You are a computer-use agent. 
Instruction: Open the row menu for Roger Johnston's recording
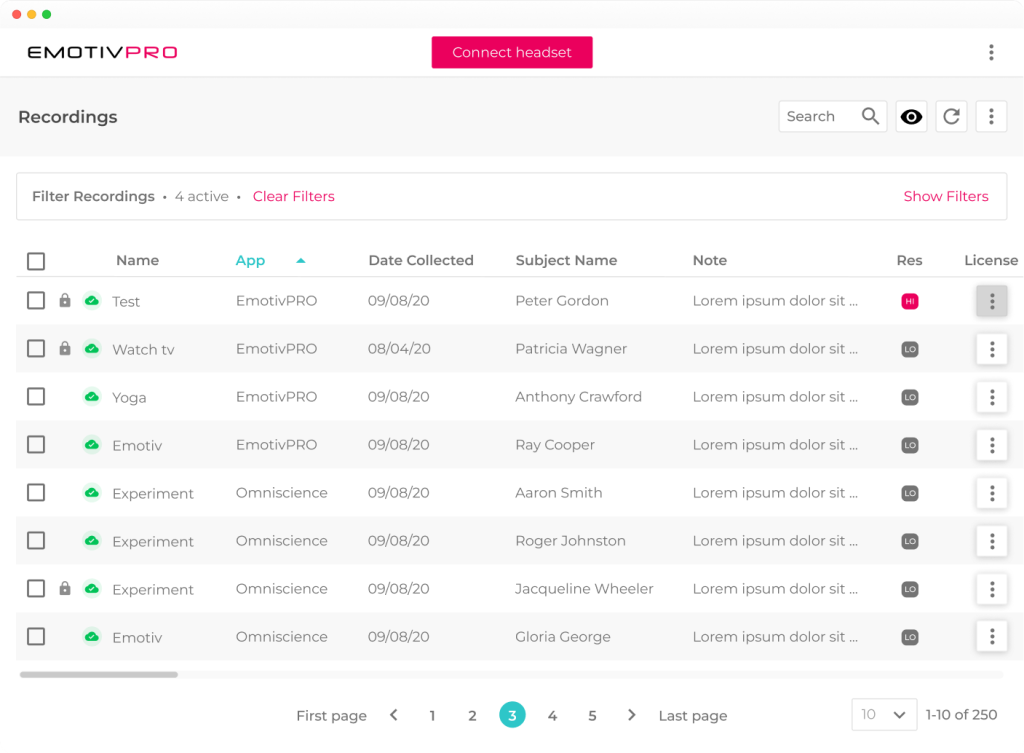[991, 541]
